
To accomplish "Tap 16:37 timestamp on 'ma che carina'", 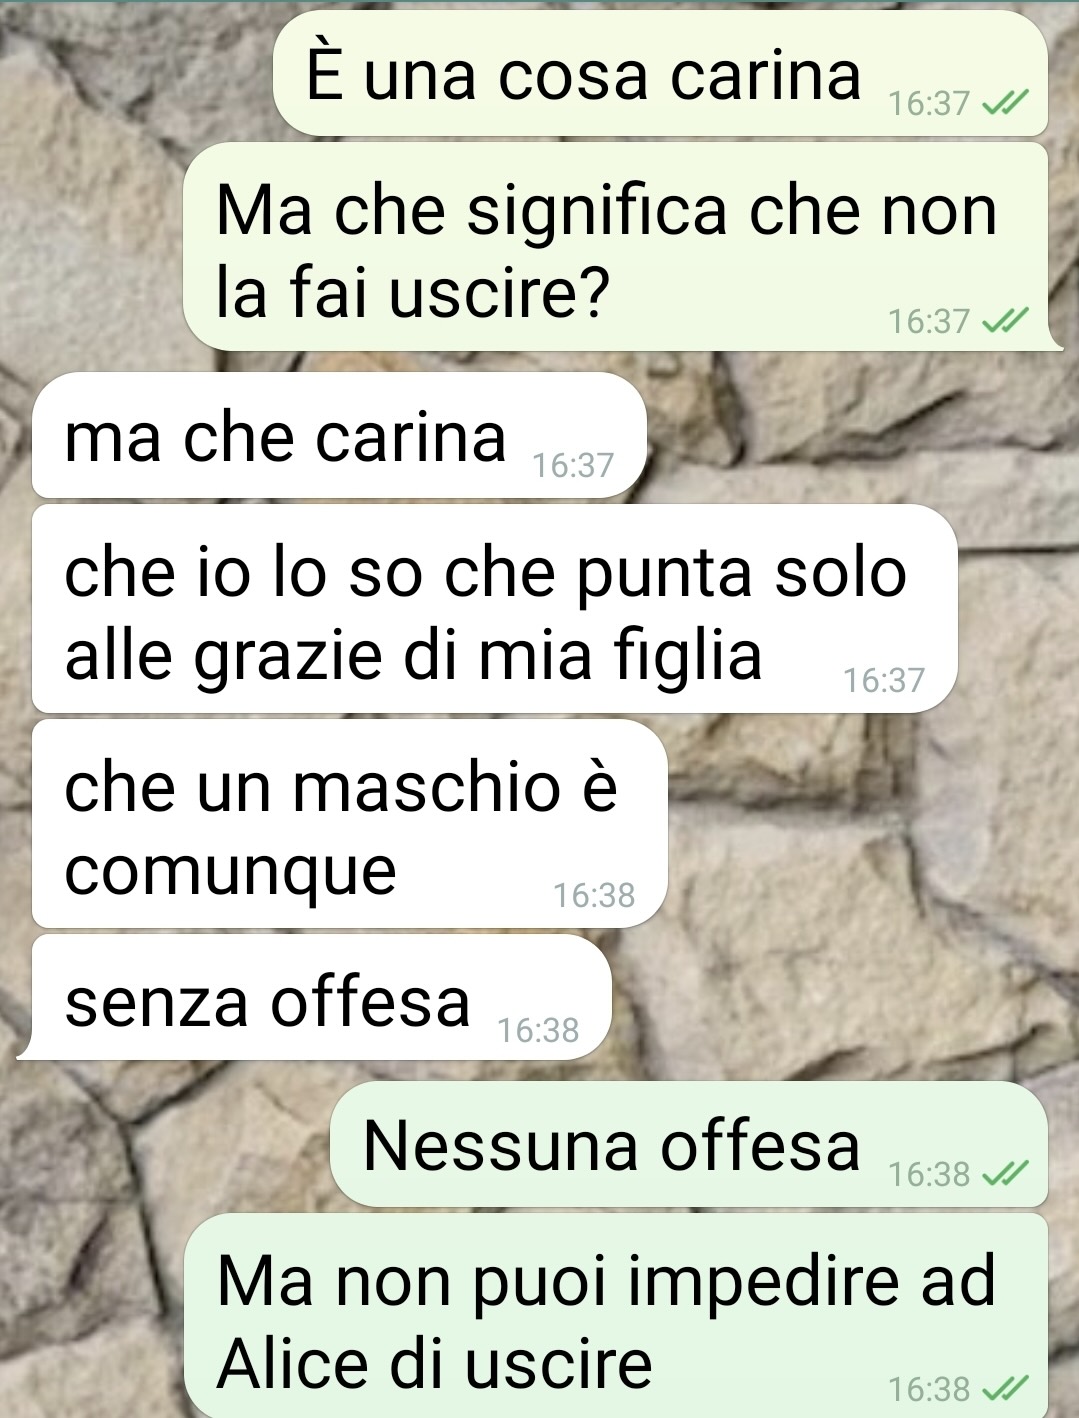I will click(573, 465).
